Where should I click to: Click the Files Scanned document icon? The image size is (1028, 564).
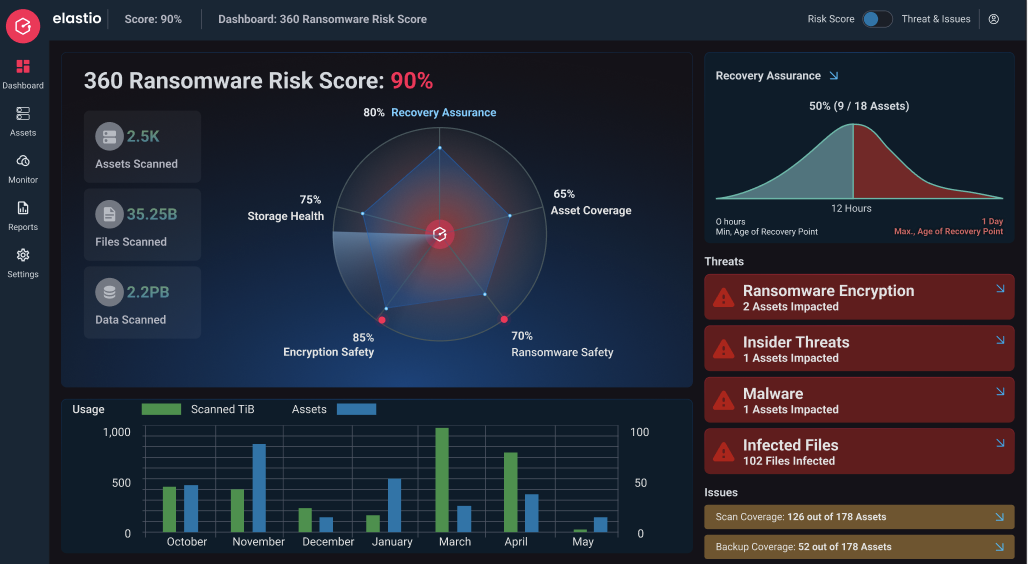pos(109,214)
